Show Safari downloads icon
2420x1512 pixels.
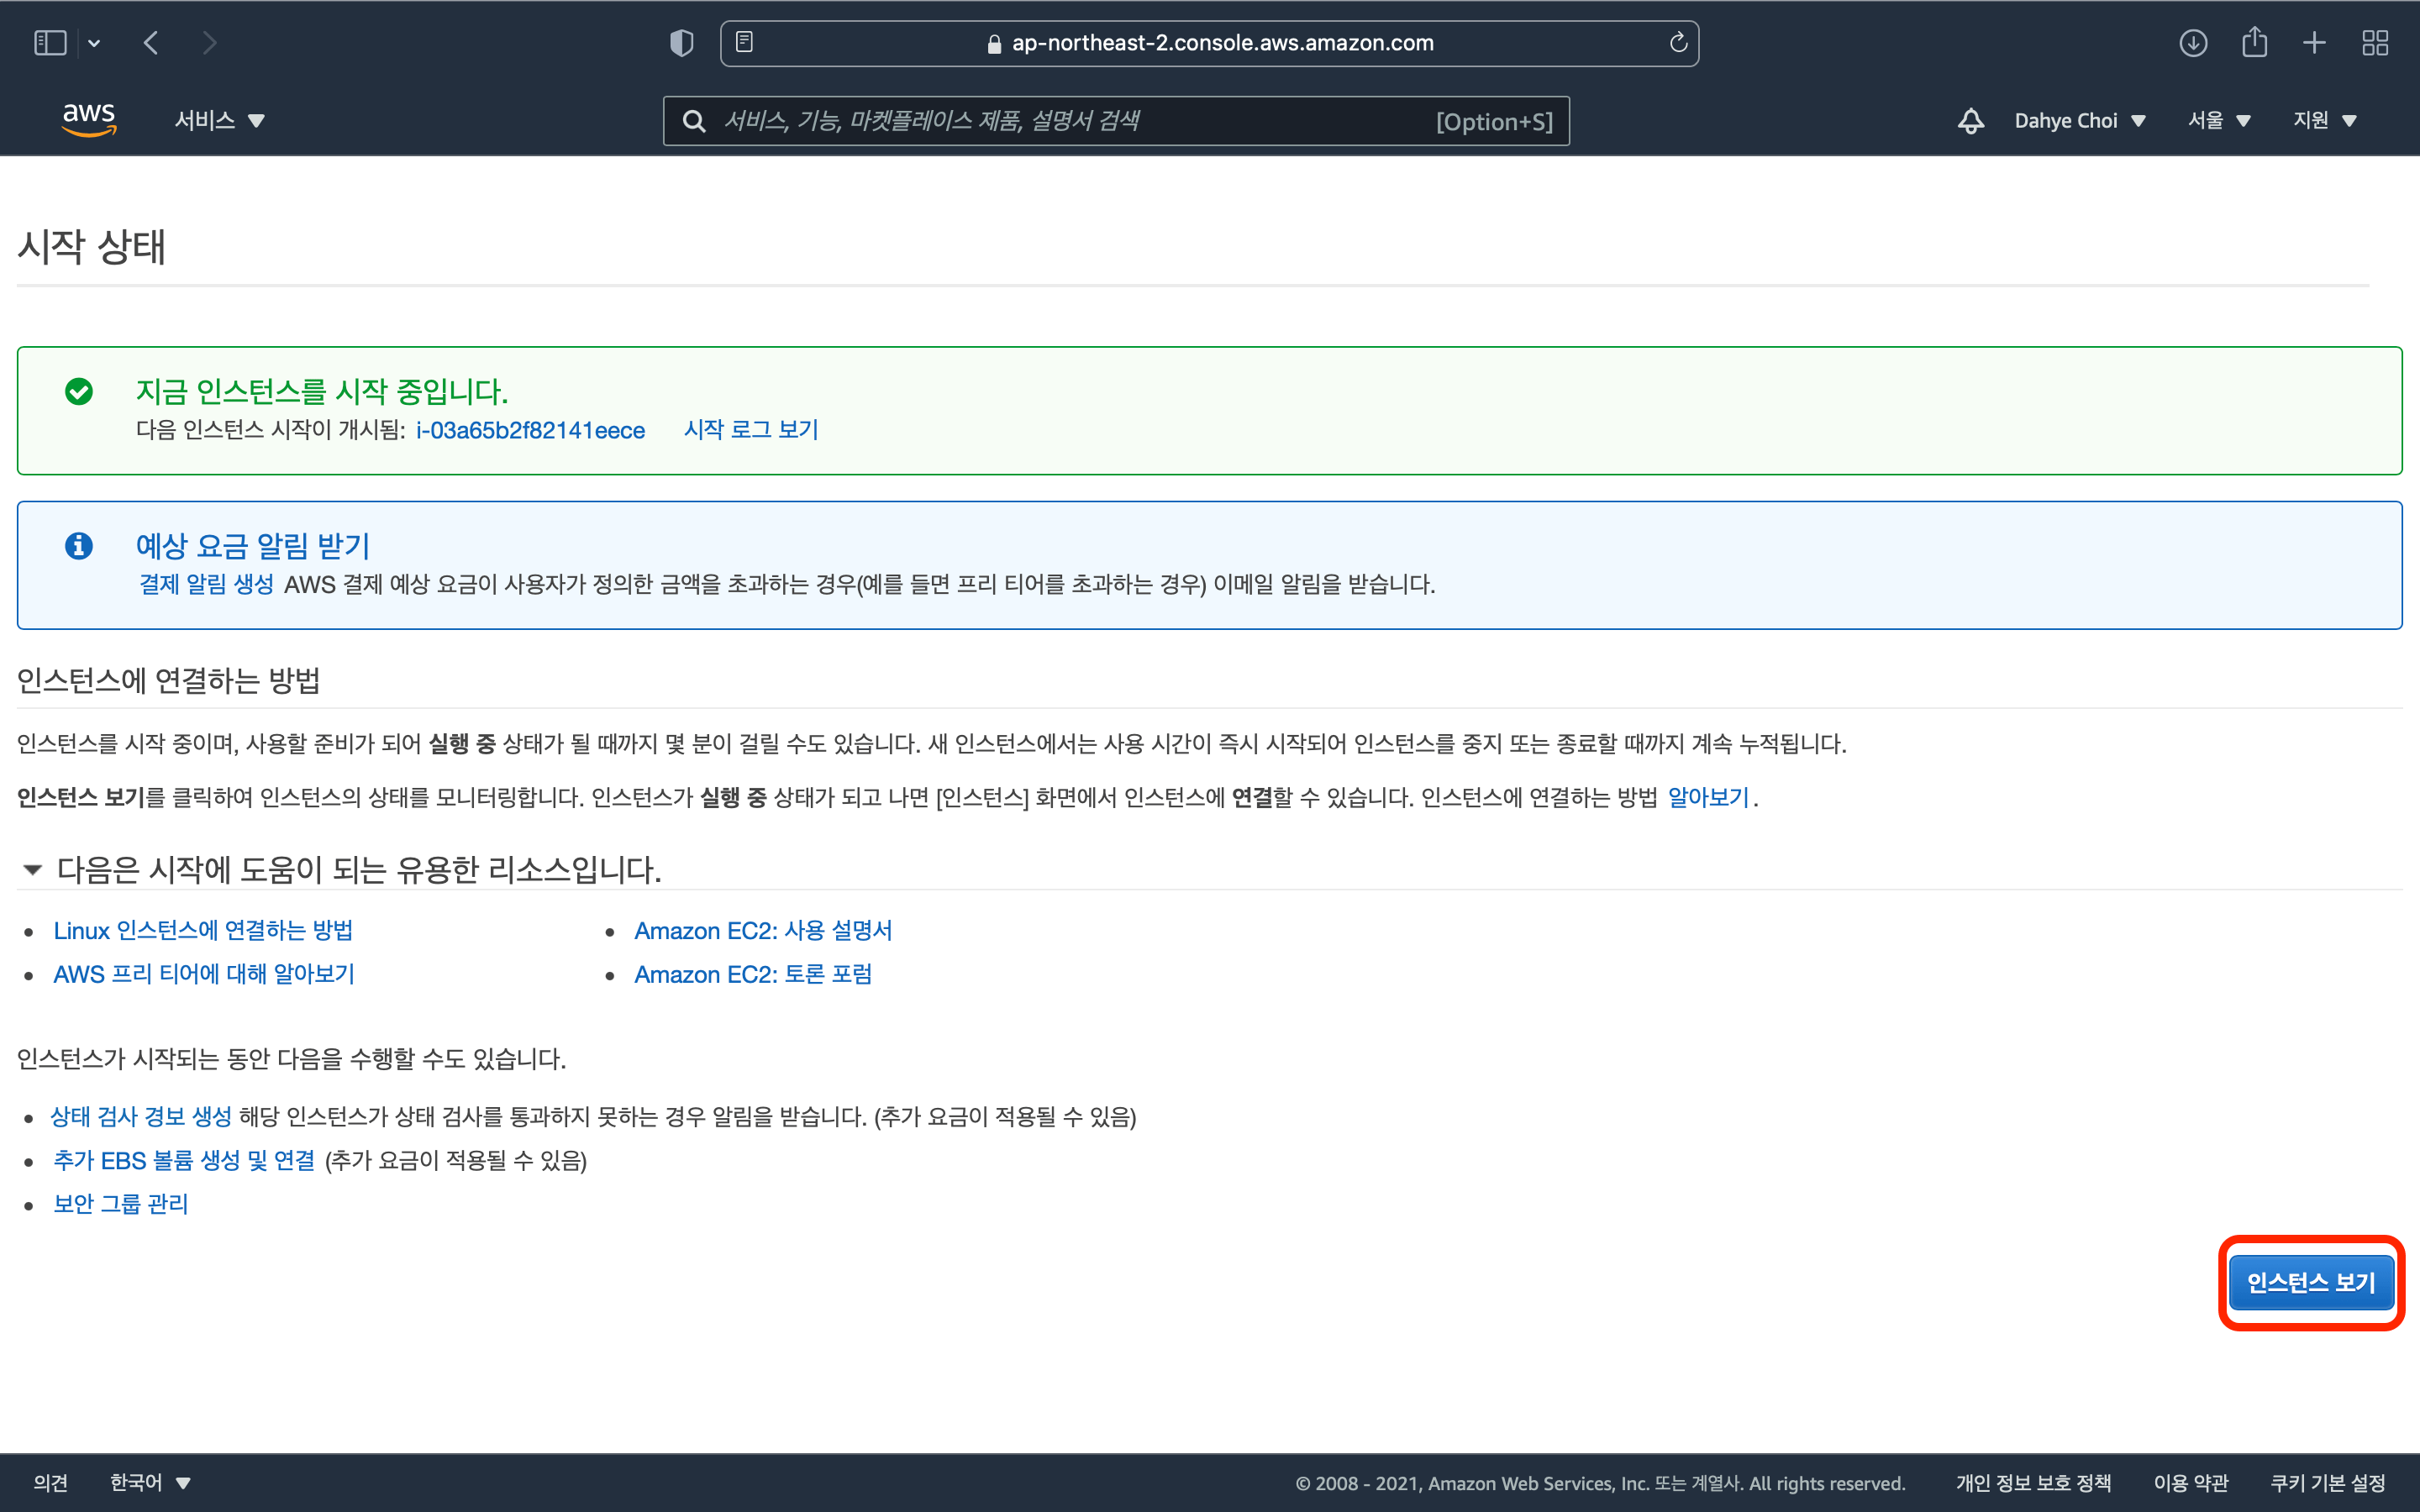[x=2193, y=43]
